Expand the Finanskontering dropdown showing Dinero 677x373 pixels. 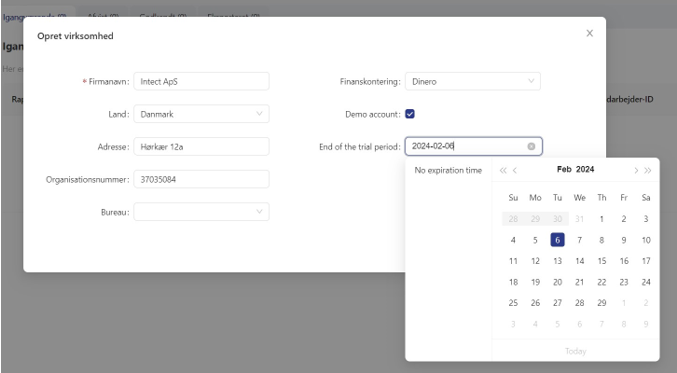472,81
